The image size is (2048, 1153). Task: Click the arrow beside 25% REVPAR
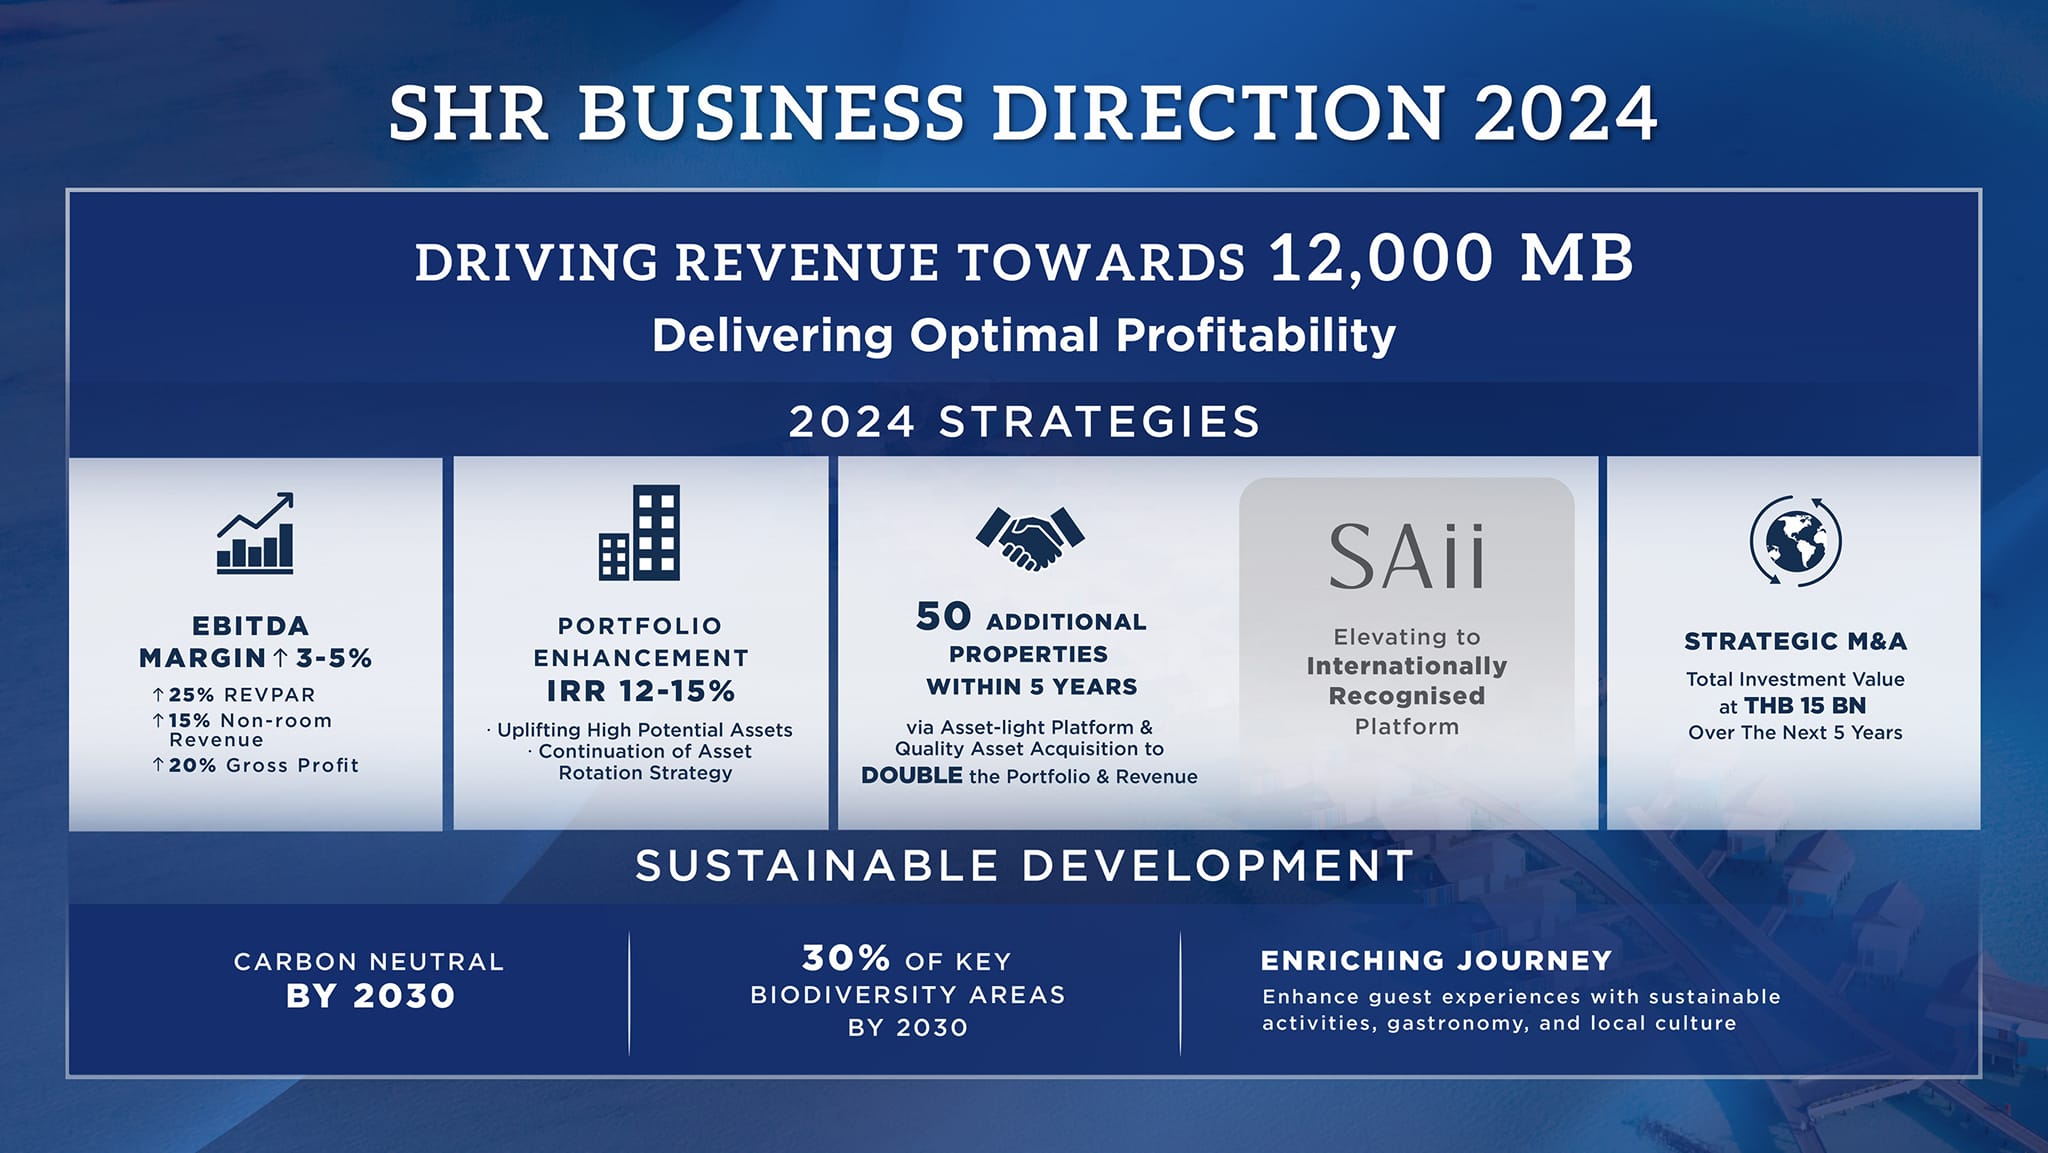click(158, 694)
